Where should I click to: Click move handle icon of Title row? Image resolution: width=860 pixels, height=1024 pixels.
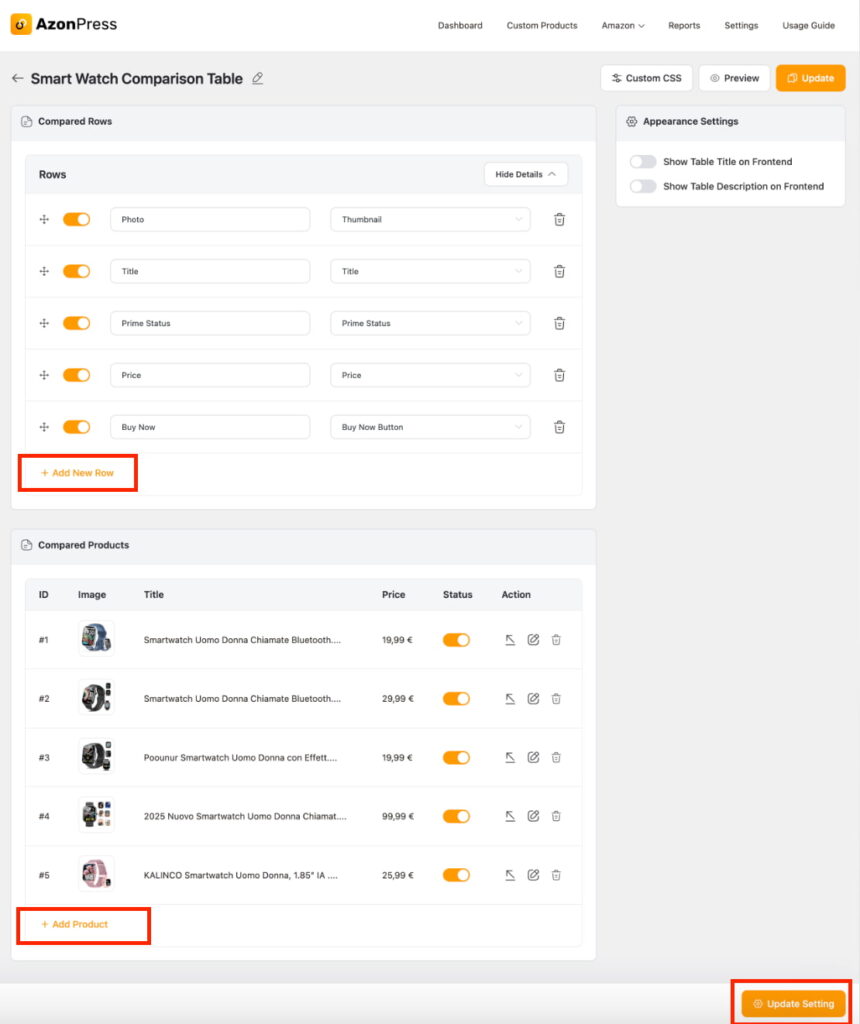tap(44, 271)
